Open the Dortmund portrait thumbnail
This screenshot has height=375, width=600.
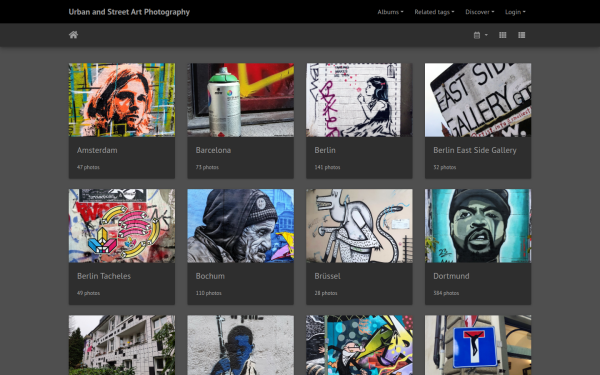click(478, 226)
